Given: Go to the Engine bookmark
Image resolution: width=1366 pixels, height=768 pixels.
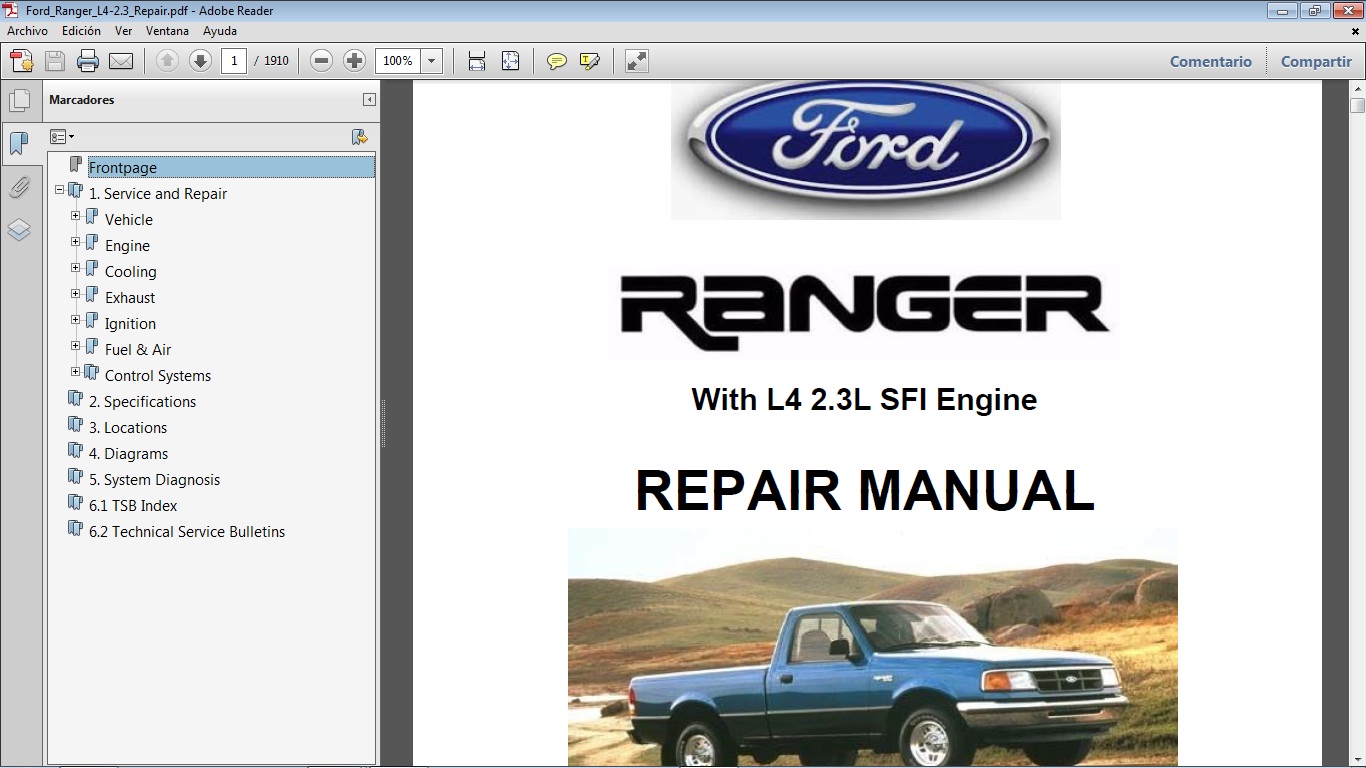Looking at the screenshot, I should 127,246.
